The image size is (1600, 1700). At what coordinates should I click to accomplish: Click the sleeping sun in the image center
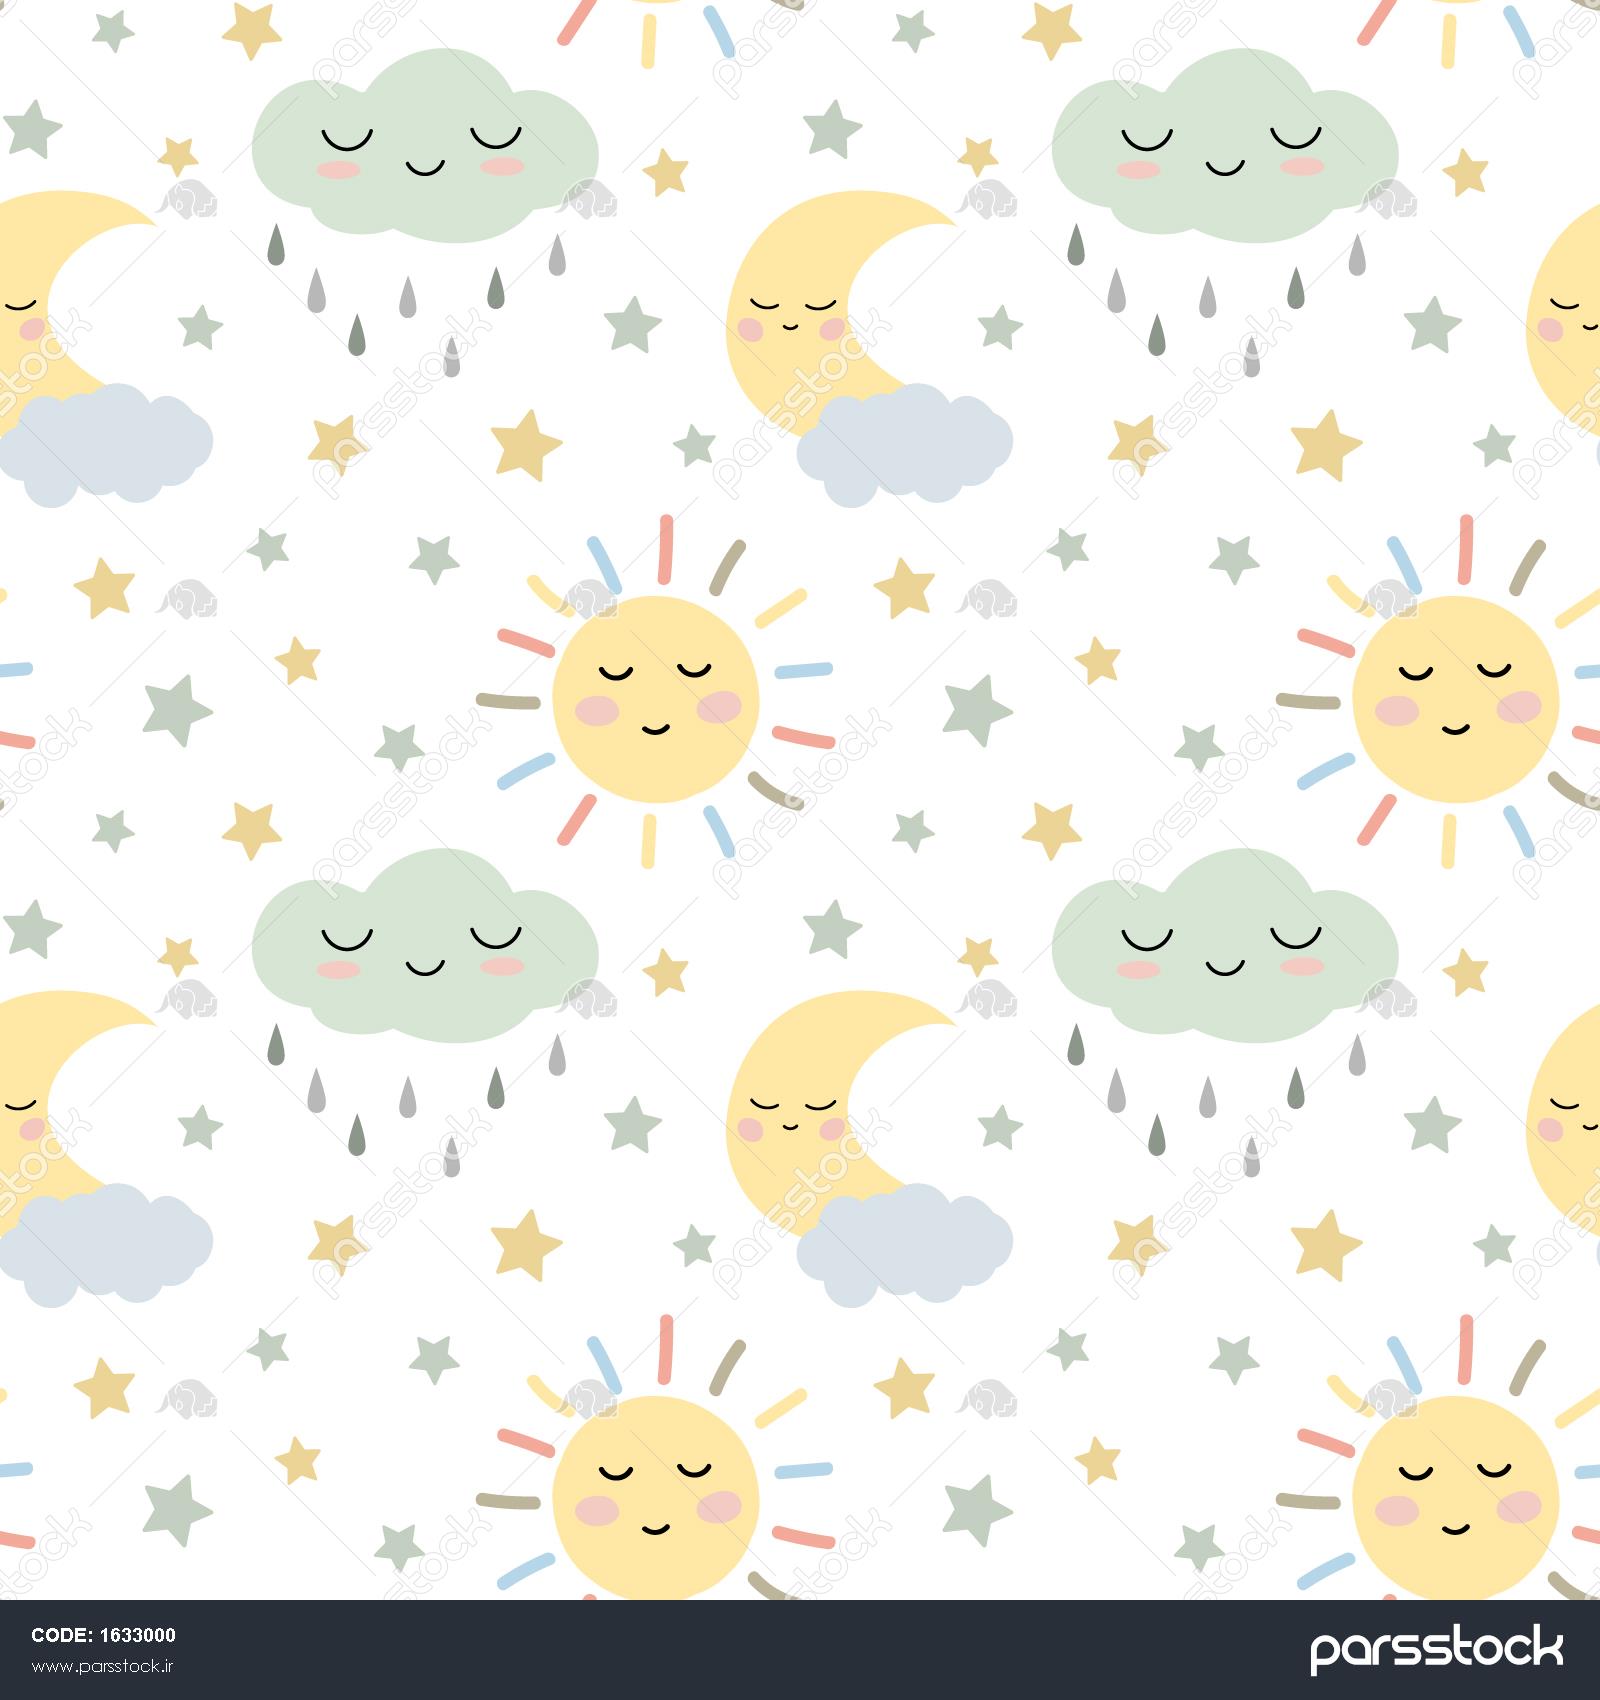(x=655, y=699)
